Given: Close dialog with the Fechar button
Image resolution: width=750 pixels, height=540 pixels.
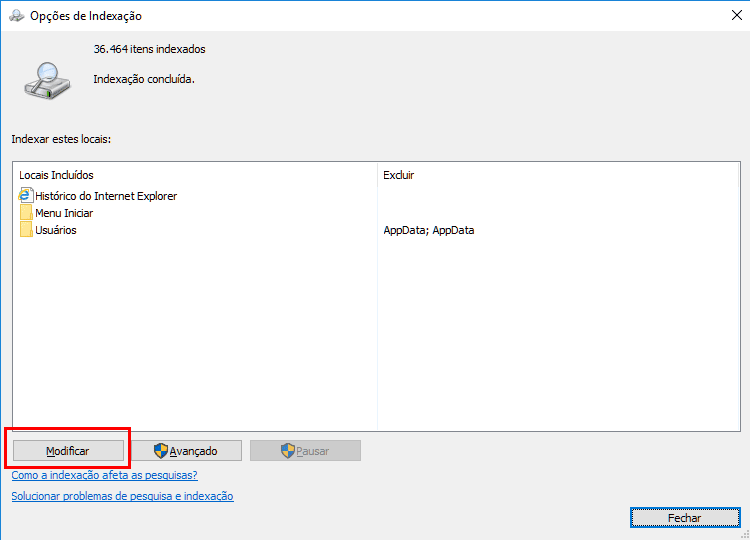Looking at the screenshot, I should [x=685, y=518].
